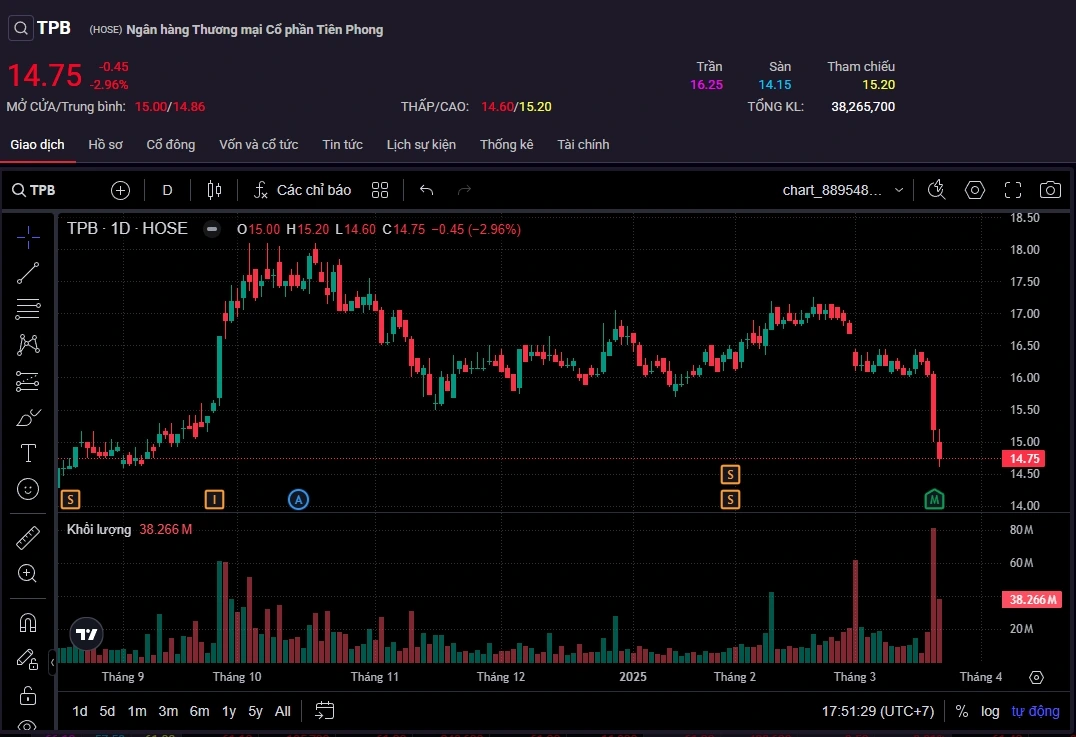The height and width of the screenshot is (737, 1076).
Task: Change chart candle style icon
Action: 214,190
